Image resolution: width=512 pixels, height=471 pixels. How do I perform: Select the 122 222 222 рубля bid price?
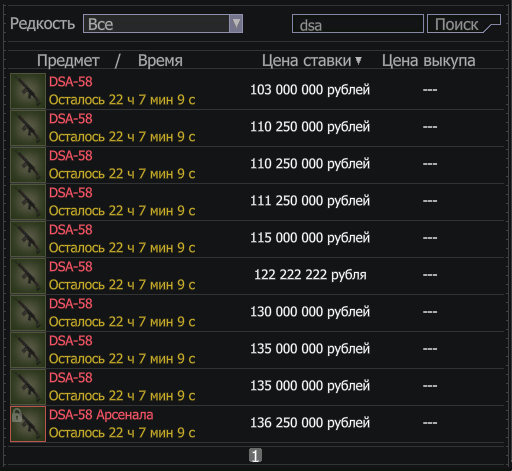pos(310,275)
